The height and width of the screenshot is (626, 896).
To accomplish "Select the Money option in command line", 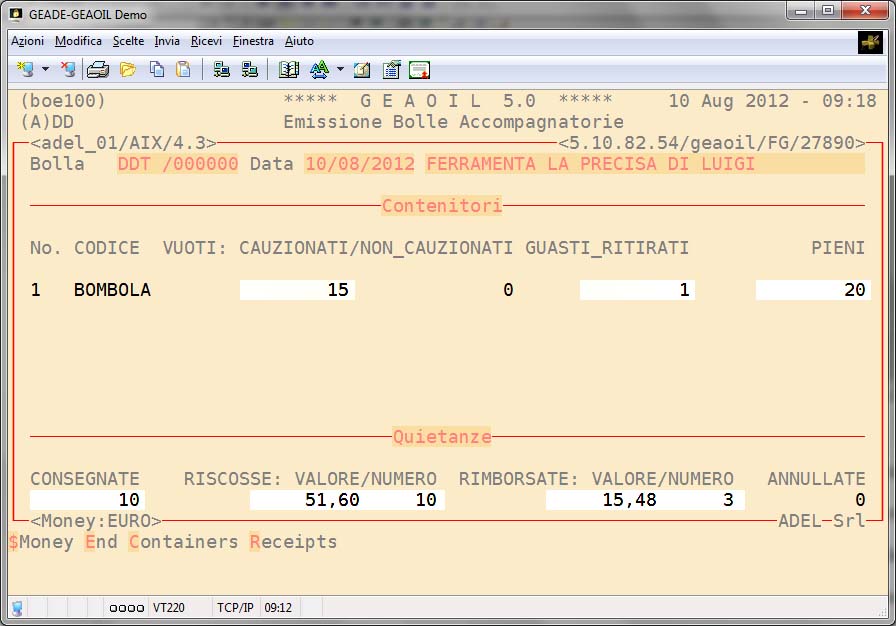I will click(40, 542).
